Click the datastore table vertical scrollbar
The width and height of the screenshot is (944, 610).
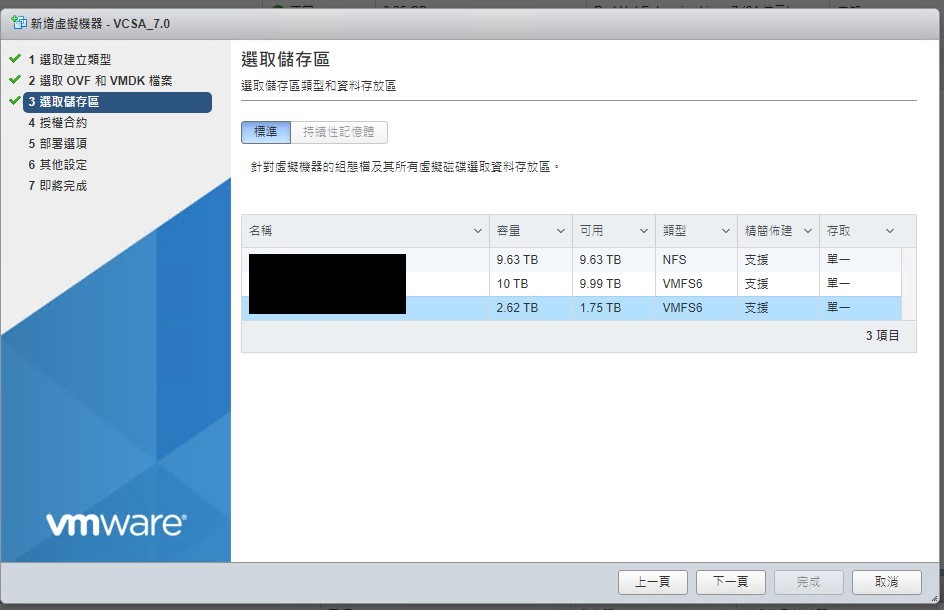pyautogui.click(x=909, y=284)
